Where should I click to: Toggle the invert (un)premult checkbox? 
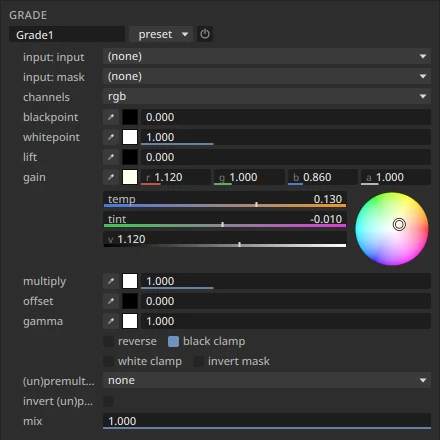tap(108, 401)
